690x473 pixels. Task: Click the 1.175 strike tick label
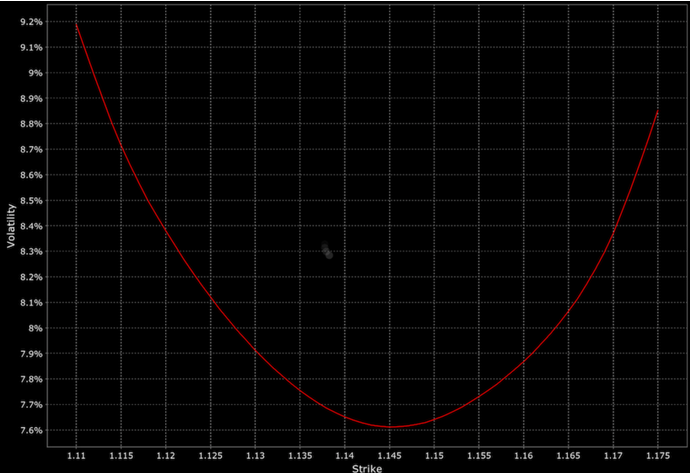pyautogui.click(x=657, y=453)
